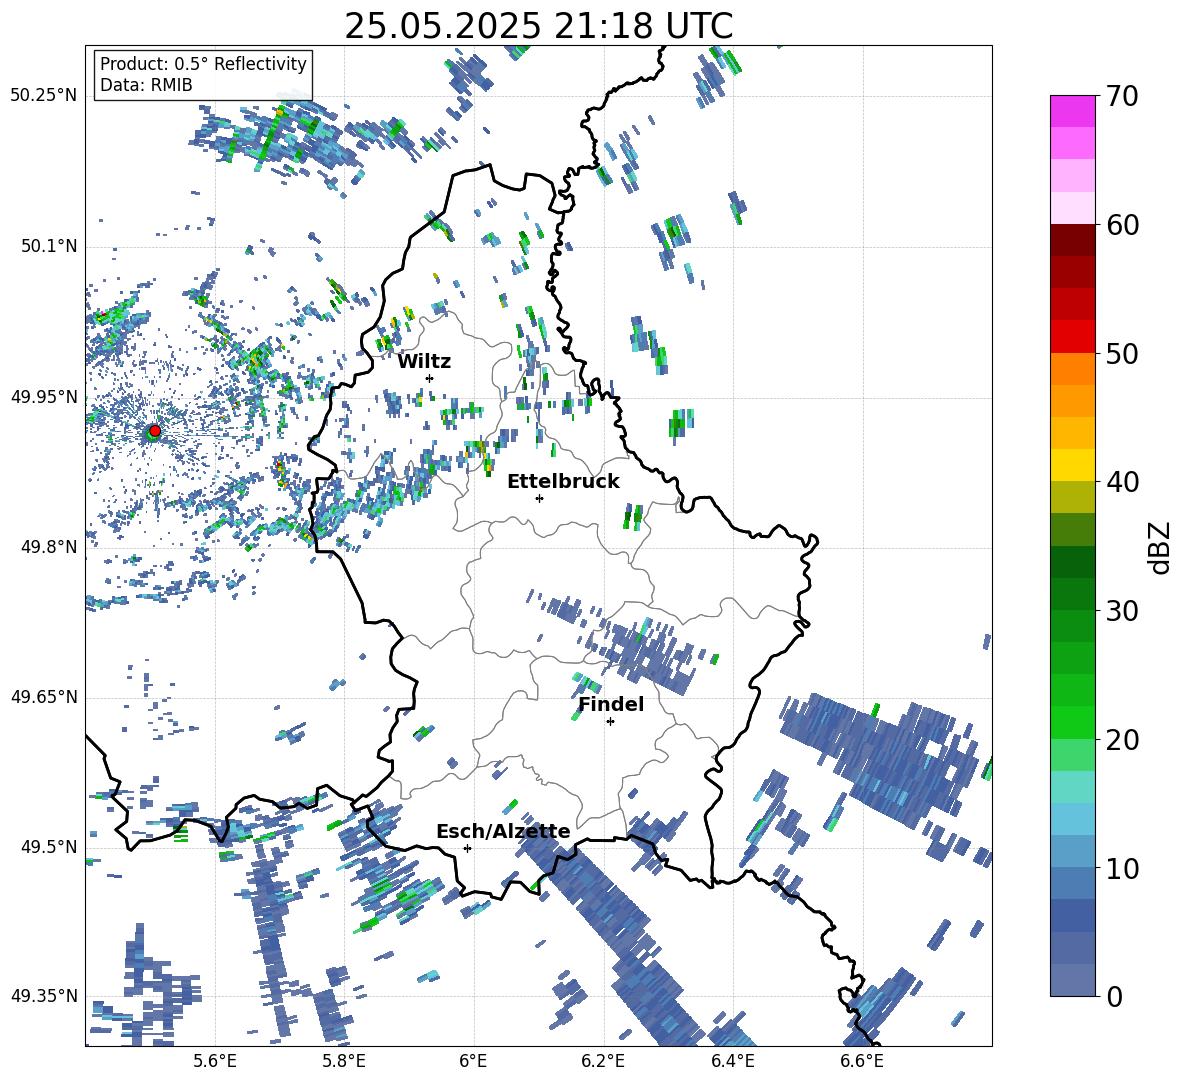The width and height of the screenshot is (1184, 1081).
Task: Click the 50.25°N latitude label
Action: [44, 96]
